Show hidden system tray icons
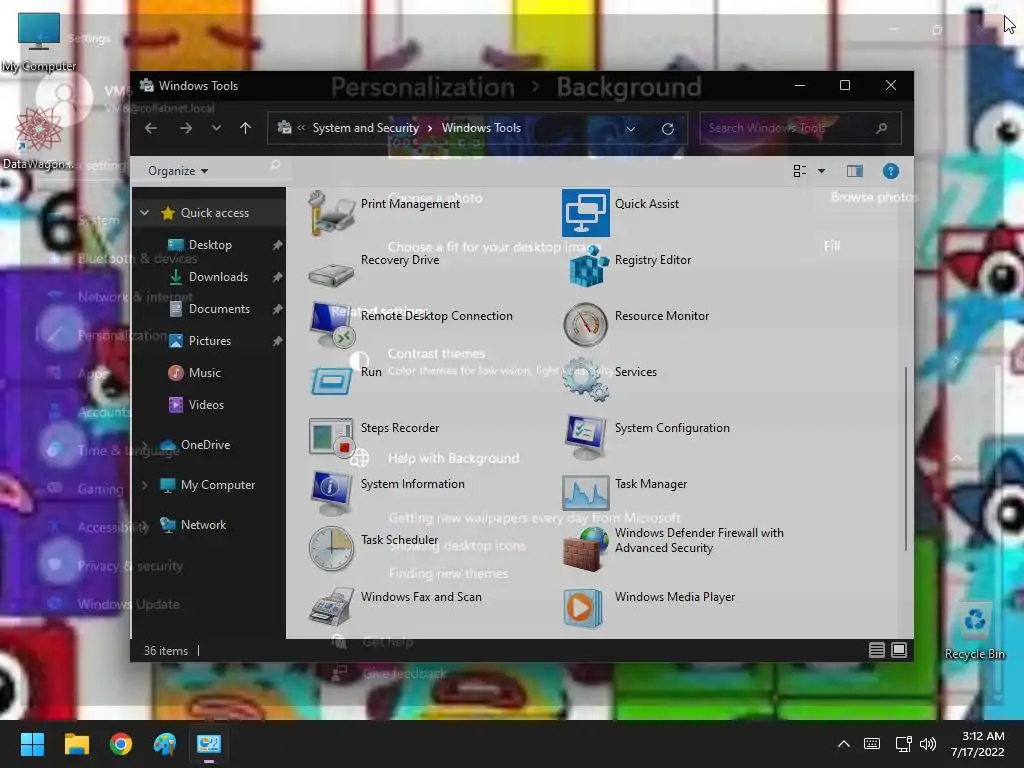This screenshot has height=768, width=1024. [x=844, y=744]
